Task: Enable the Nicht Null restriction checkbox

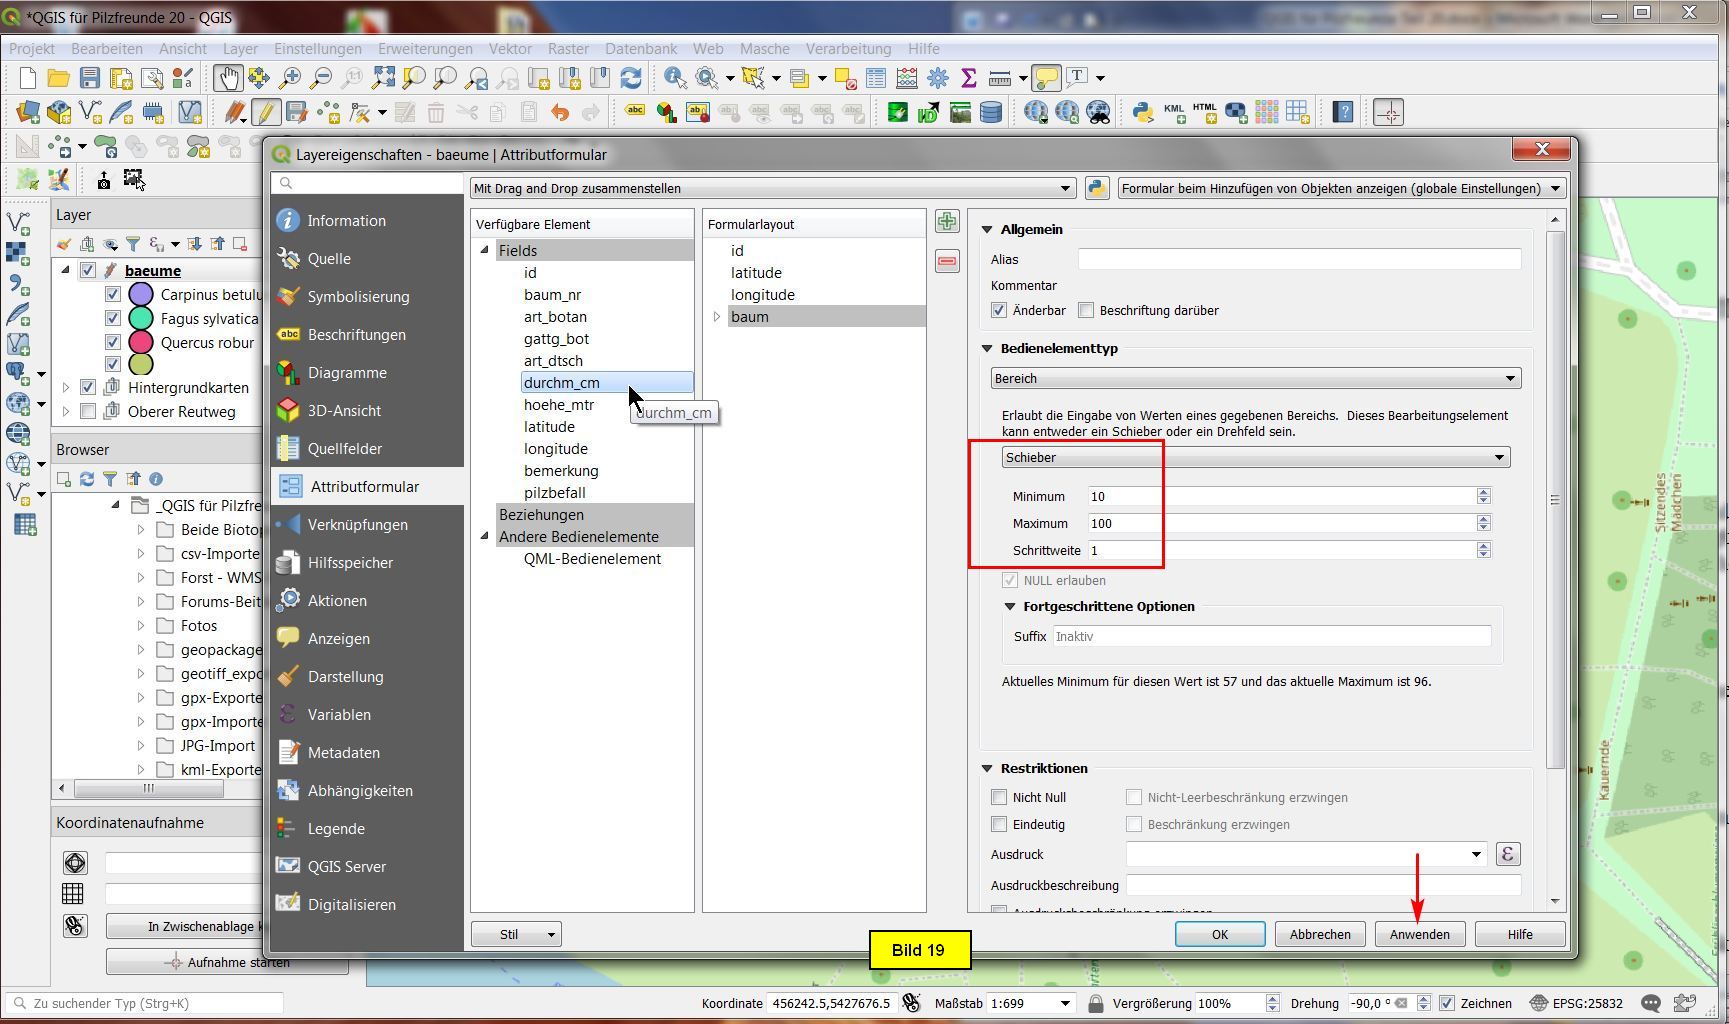Action: point(999,797)
